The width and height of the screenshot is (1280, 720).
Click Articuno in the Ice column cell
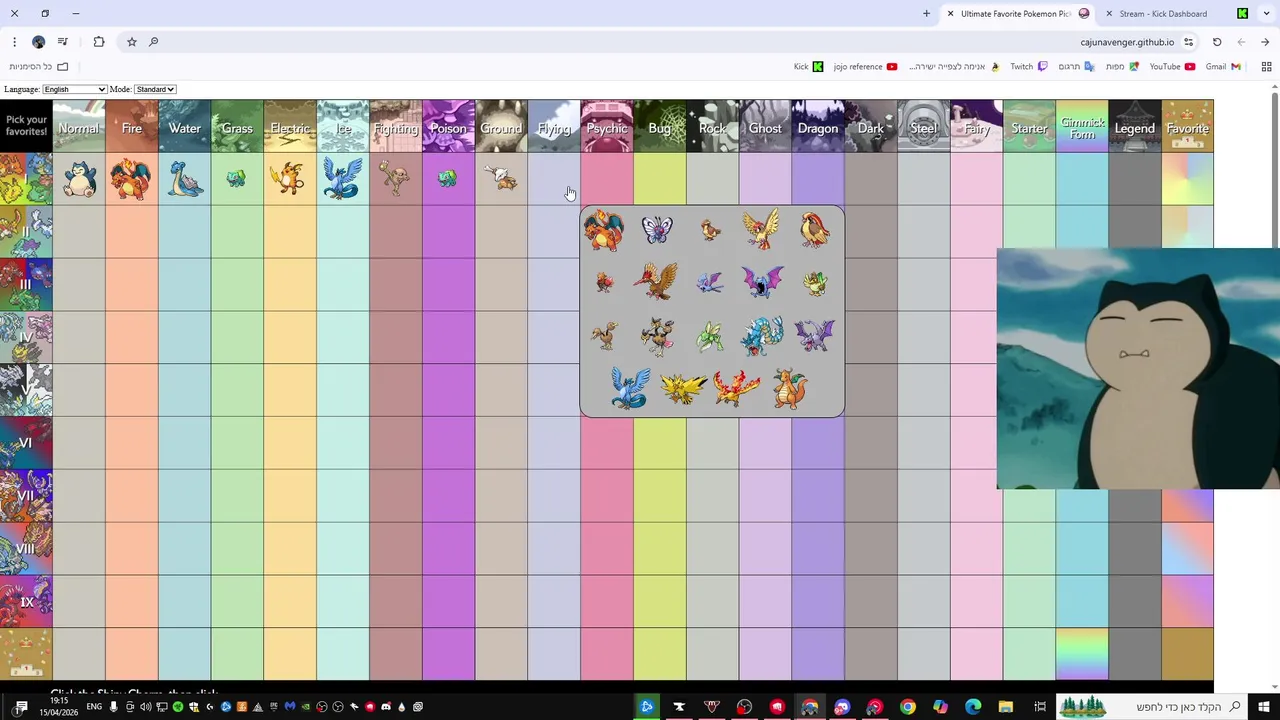(x=343, y=179)
